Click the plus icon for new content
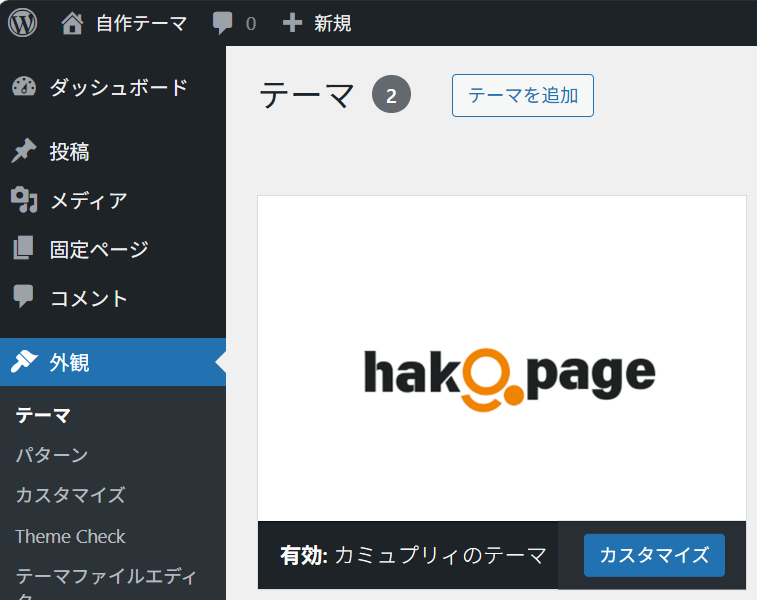This screenshot has width=757, height=600. (x=292, y=23)
